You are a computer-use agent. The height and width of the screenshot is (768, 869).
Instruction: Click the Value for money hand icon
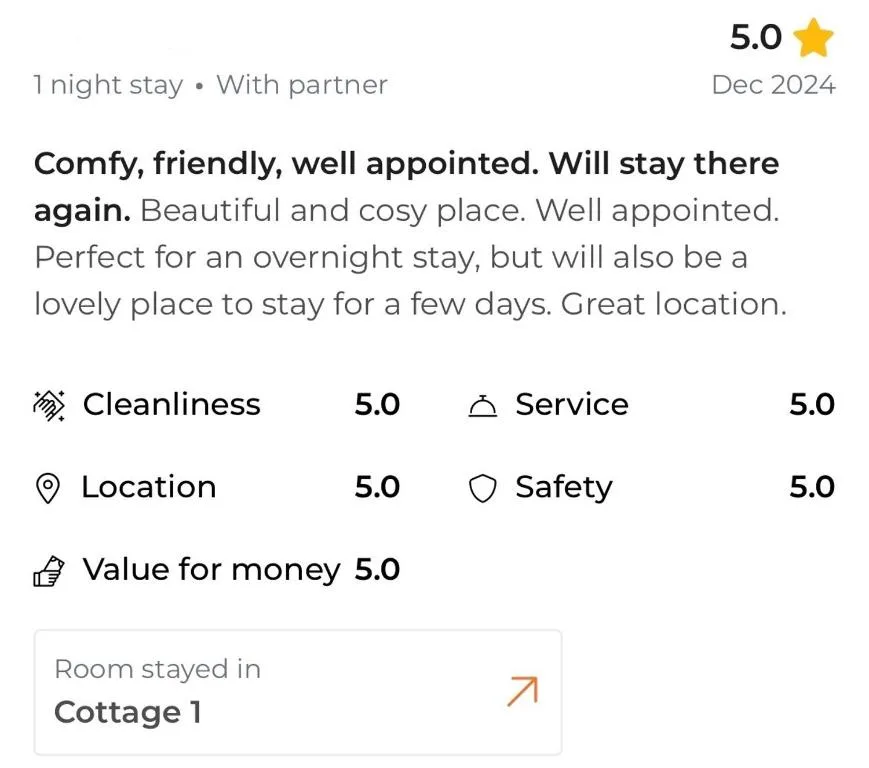tap(47, 570)
